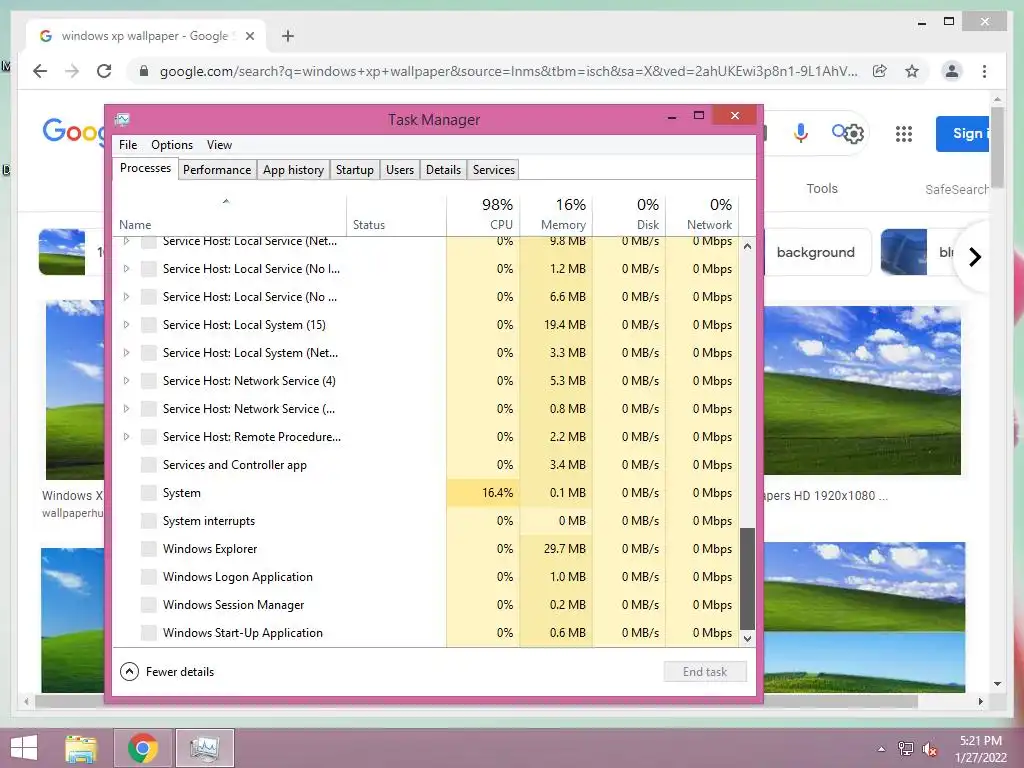Click the Chrome icon on the taskbar
Image resolution: width=1024 pixels, height=768 pixels.
(142, 748)
